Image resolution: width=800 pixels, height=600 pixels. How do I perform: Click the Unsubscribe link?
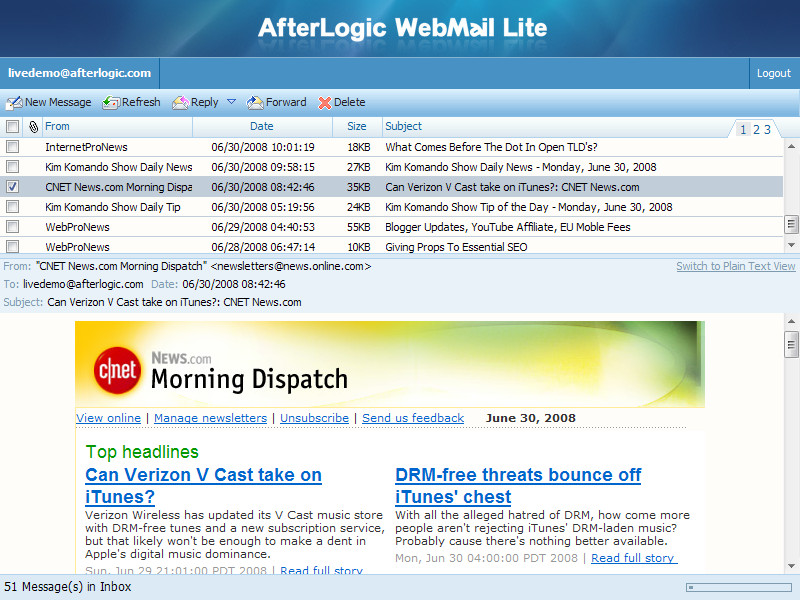[314, 418]
